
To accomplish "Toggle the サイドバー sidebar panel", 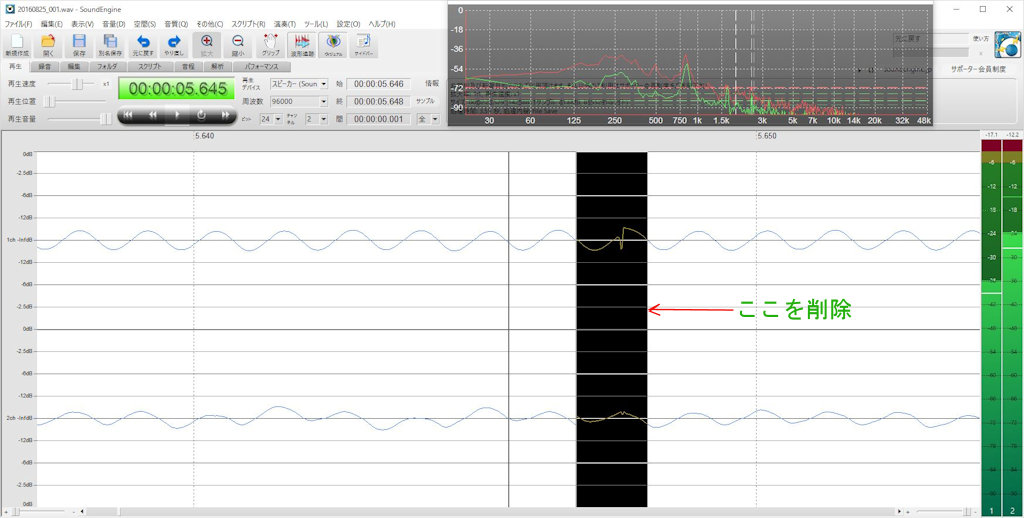I will [364, 45].
